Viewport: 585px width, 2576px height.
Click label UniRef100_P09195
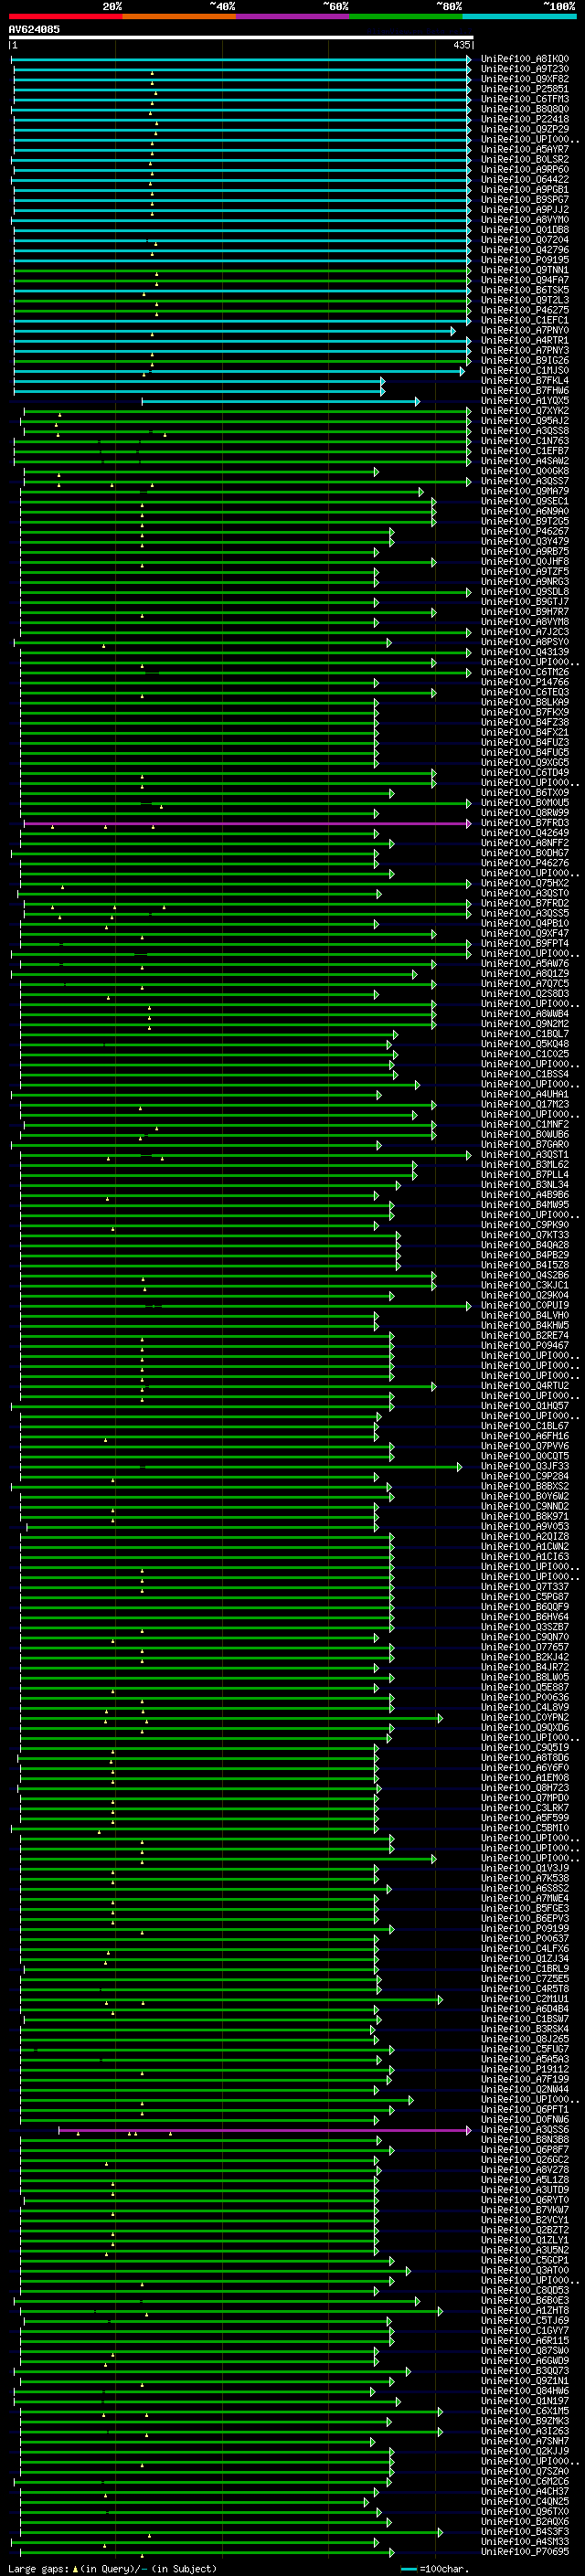525,260
